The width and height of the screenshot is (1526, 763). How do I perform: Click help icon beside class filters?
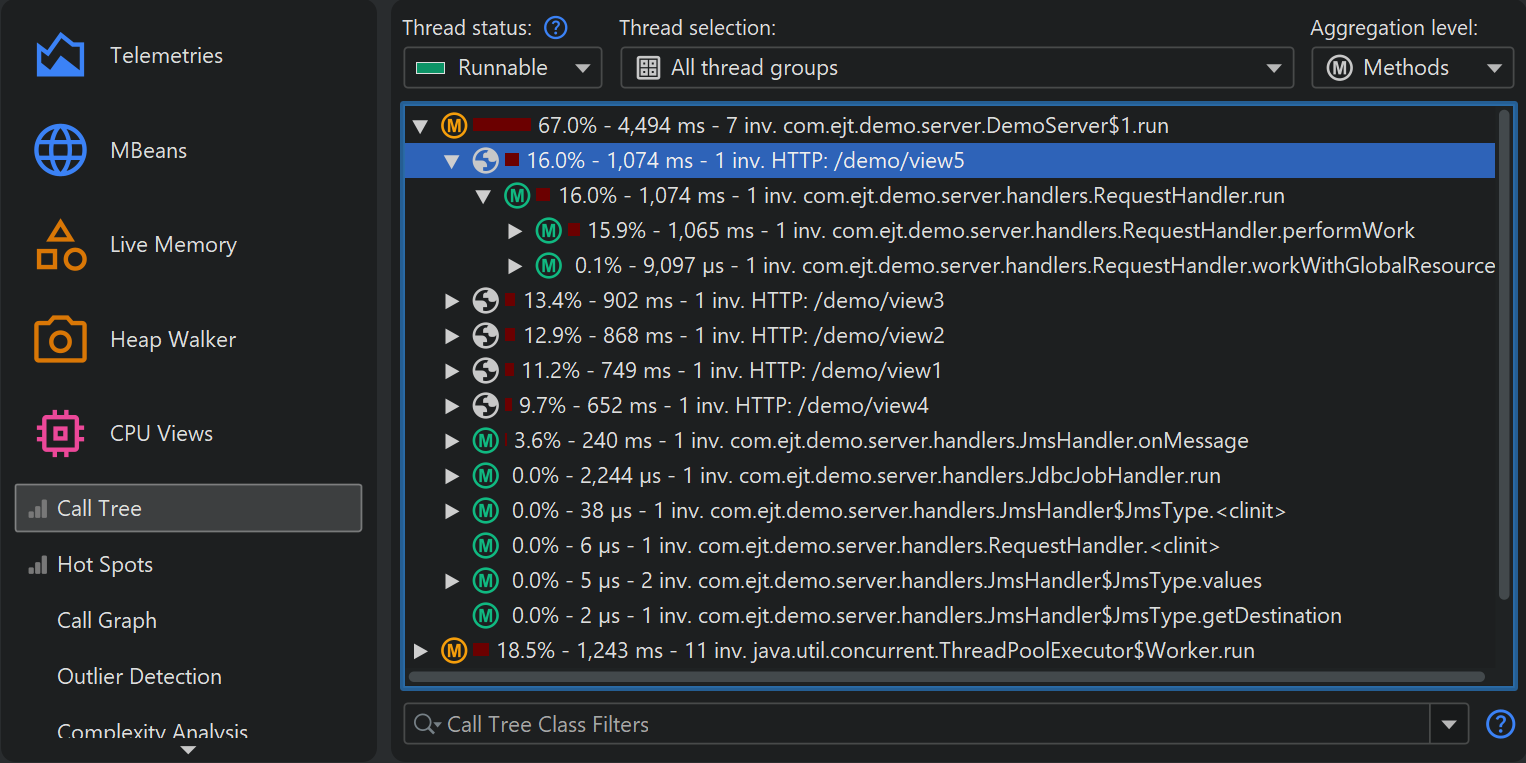pos(1500,724)
